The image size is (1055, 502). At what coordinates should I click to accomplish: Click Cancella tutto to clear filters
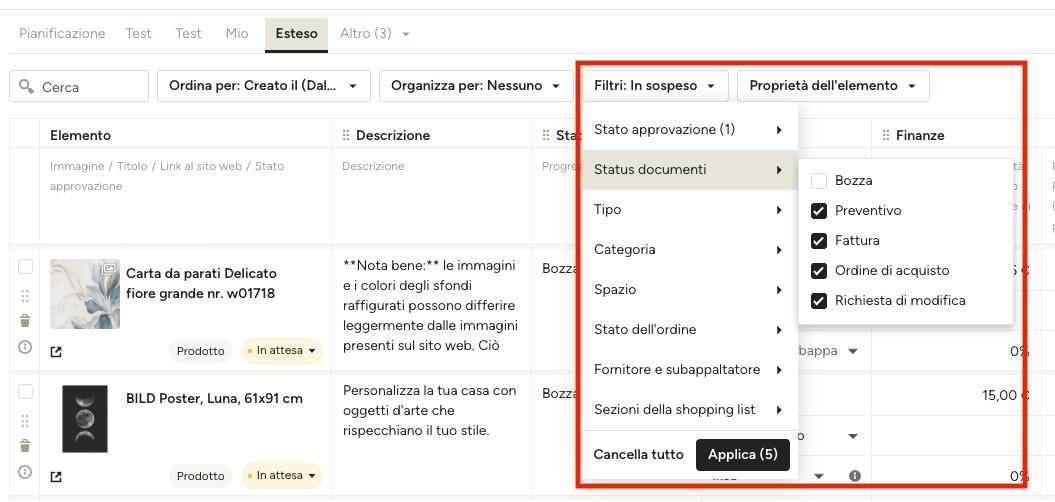[x=639, y=455]
